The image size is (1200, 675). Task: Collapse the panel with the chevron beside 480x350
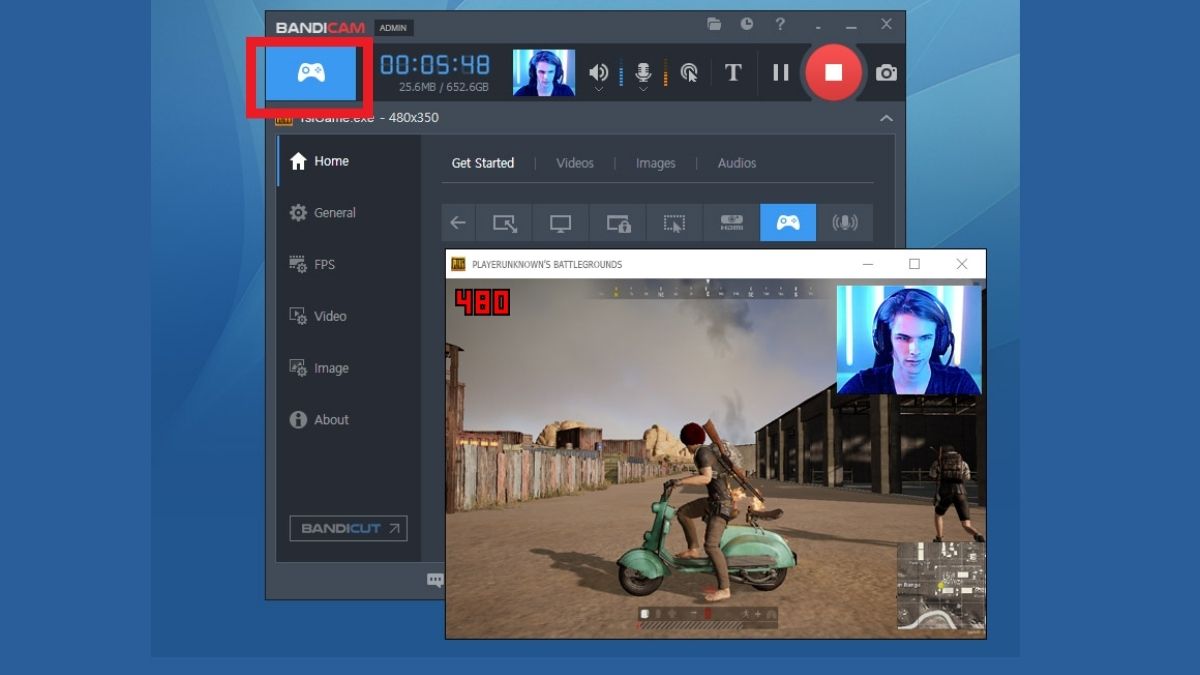[x=886, y=118]
